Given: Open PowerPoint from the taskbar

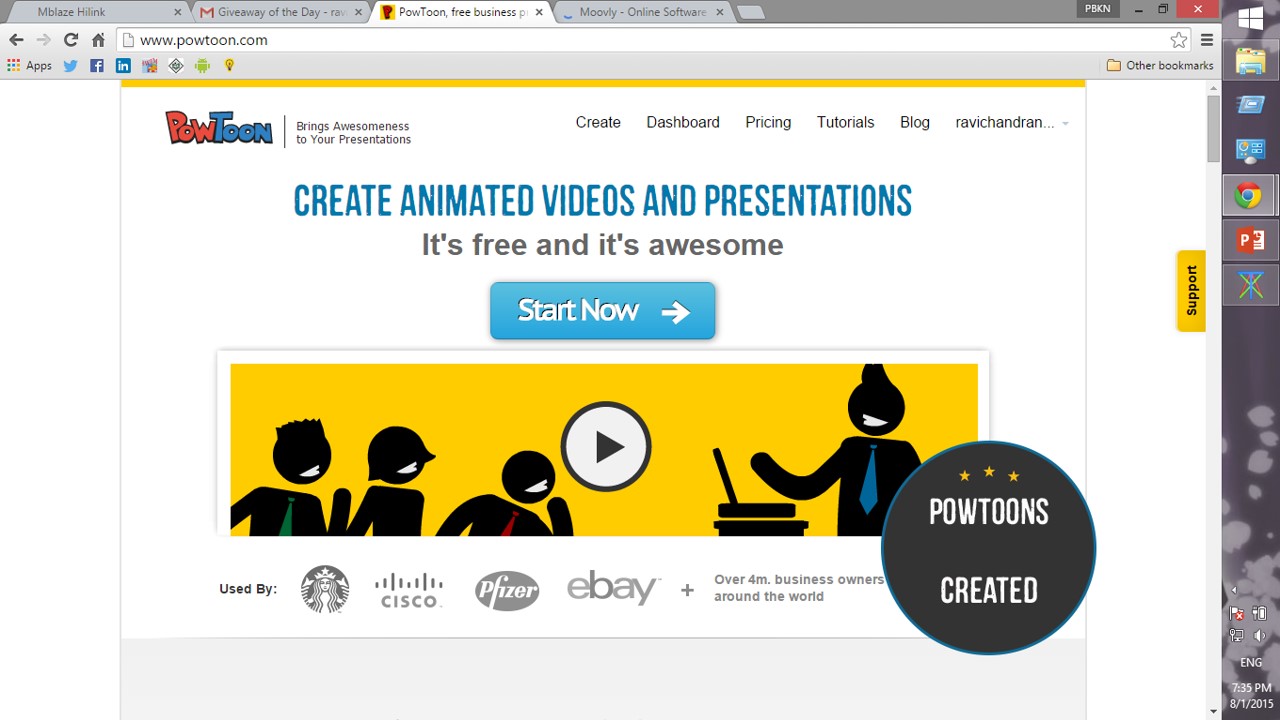Looking at the screenshot, I should click(x=1250, y=240).
